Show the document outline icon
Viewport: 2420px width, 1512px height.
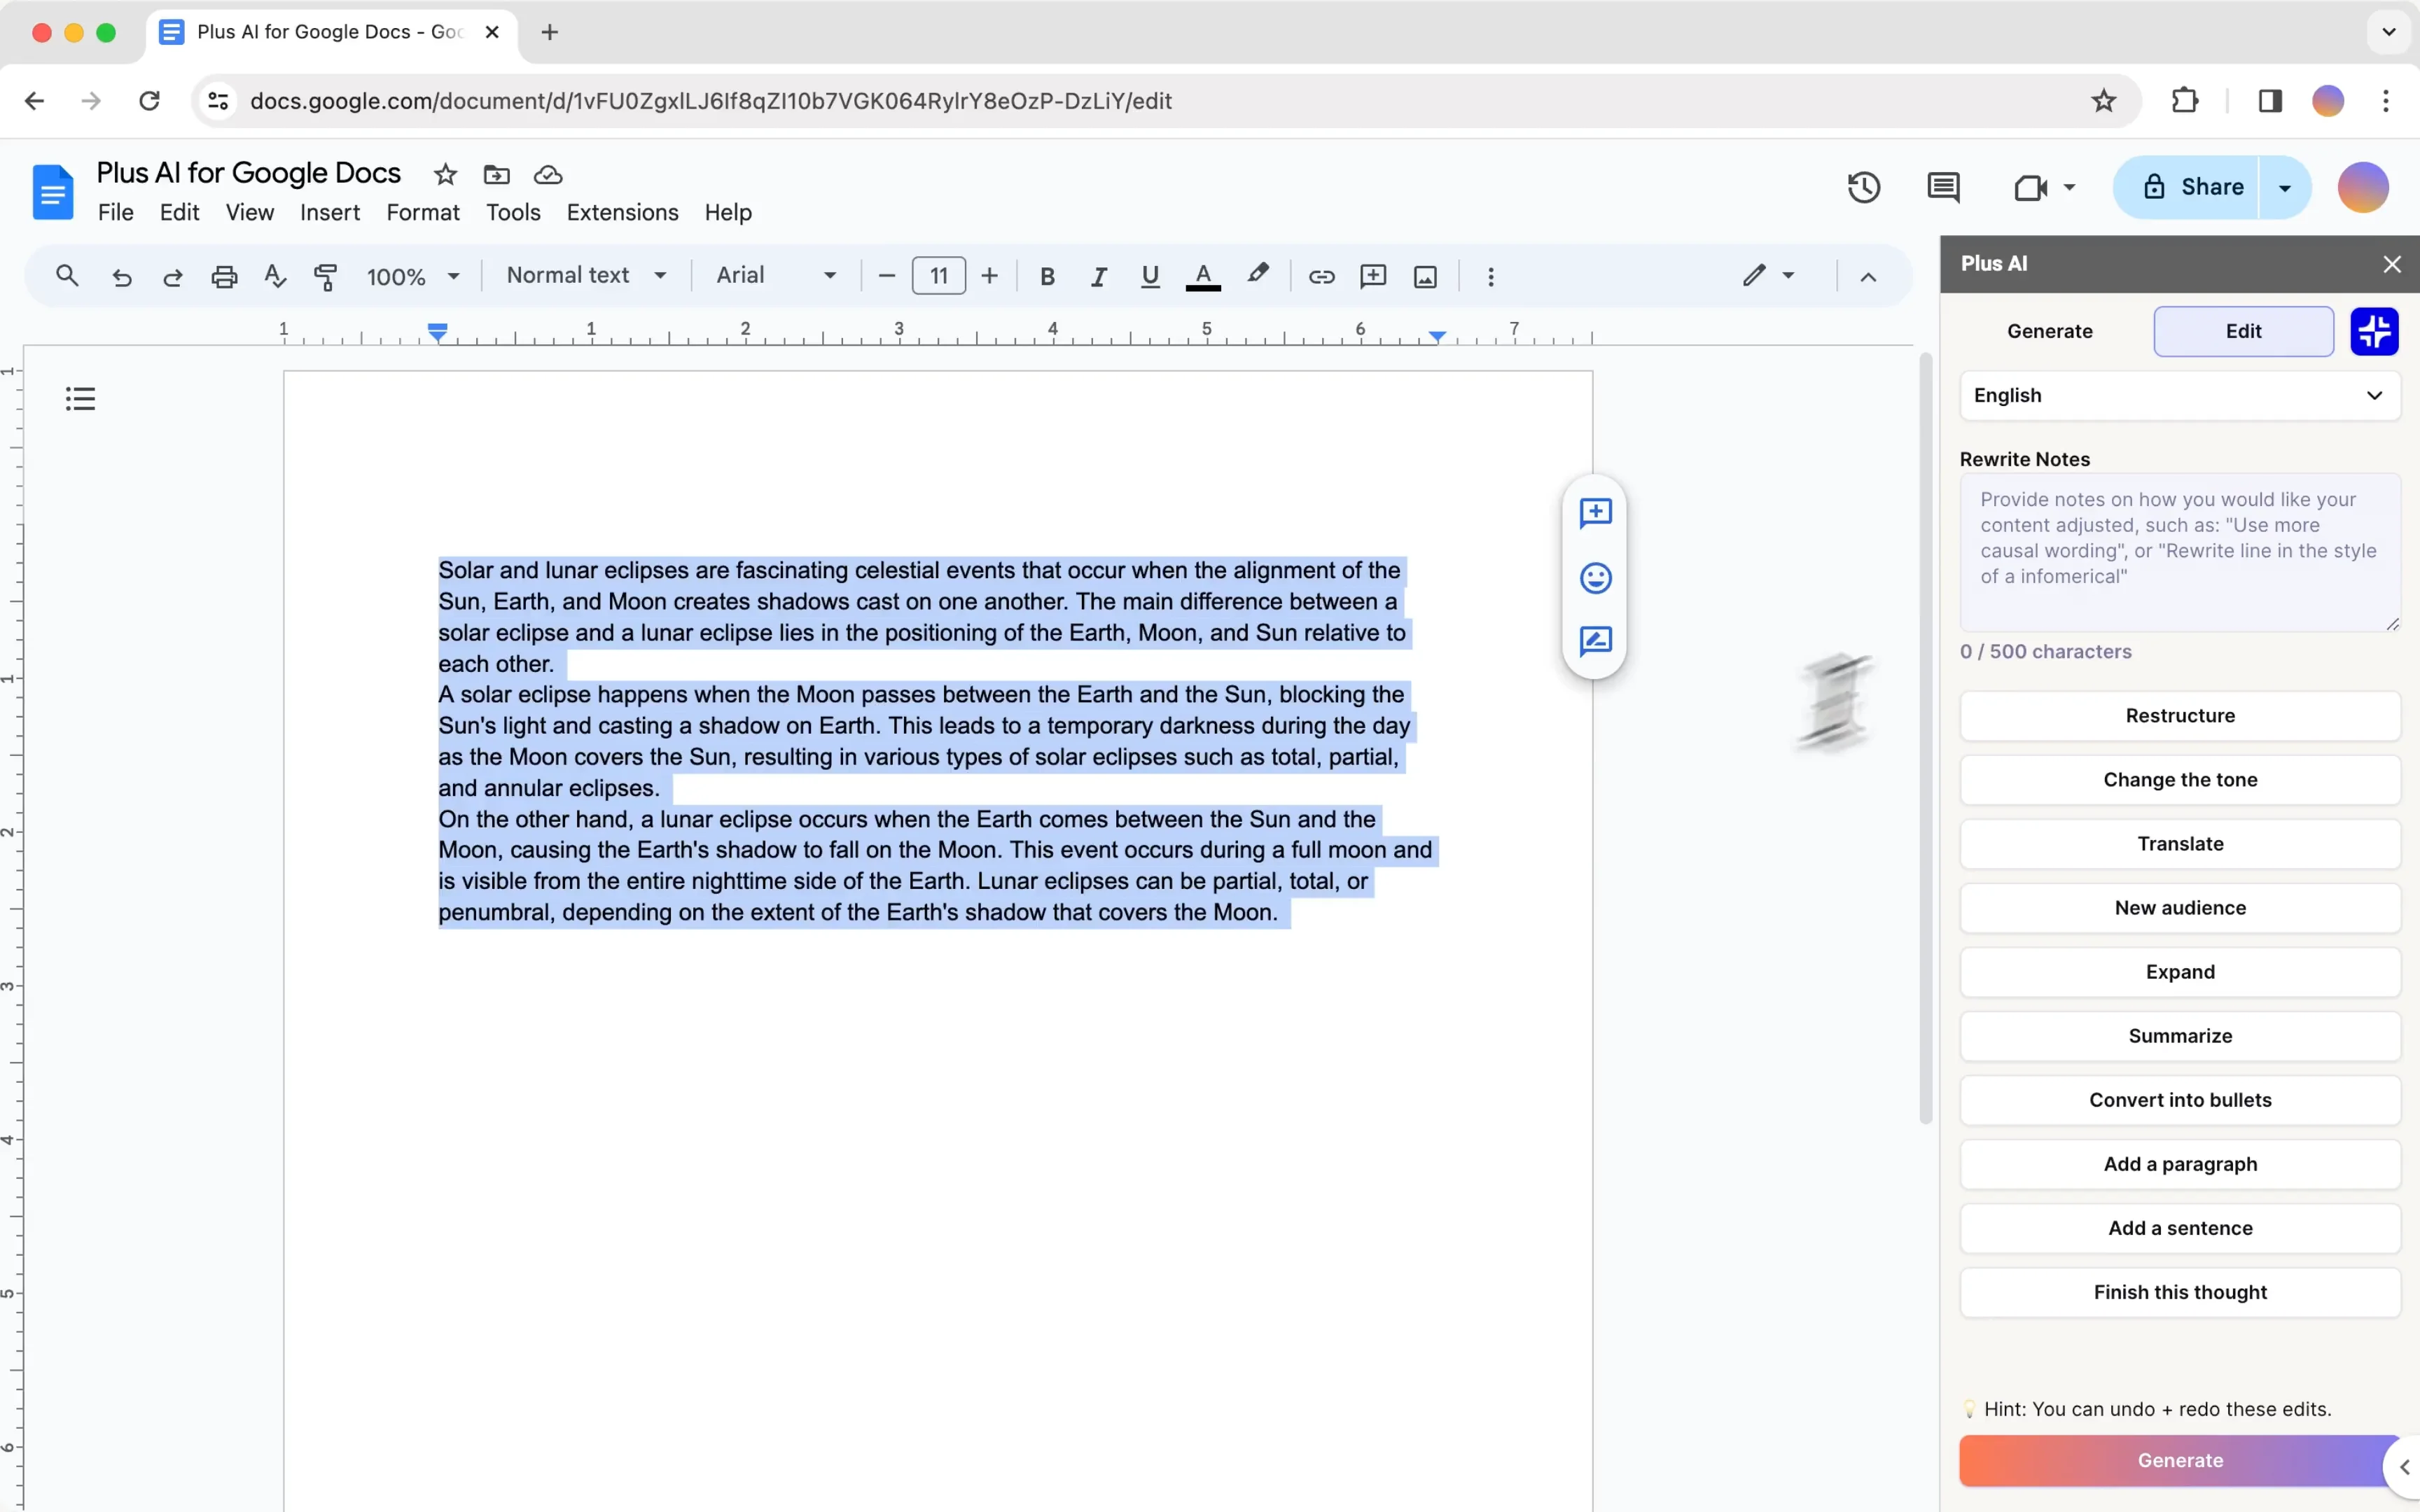tap(81, 399)
